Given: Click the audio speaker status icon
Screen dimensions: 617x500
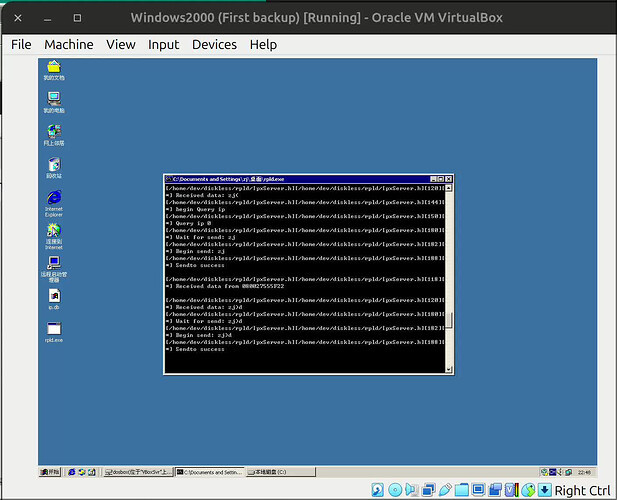Looking at the screenshot, I should [411, 490].
